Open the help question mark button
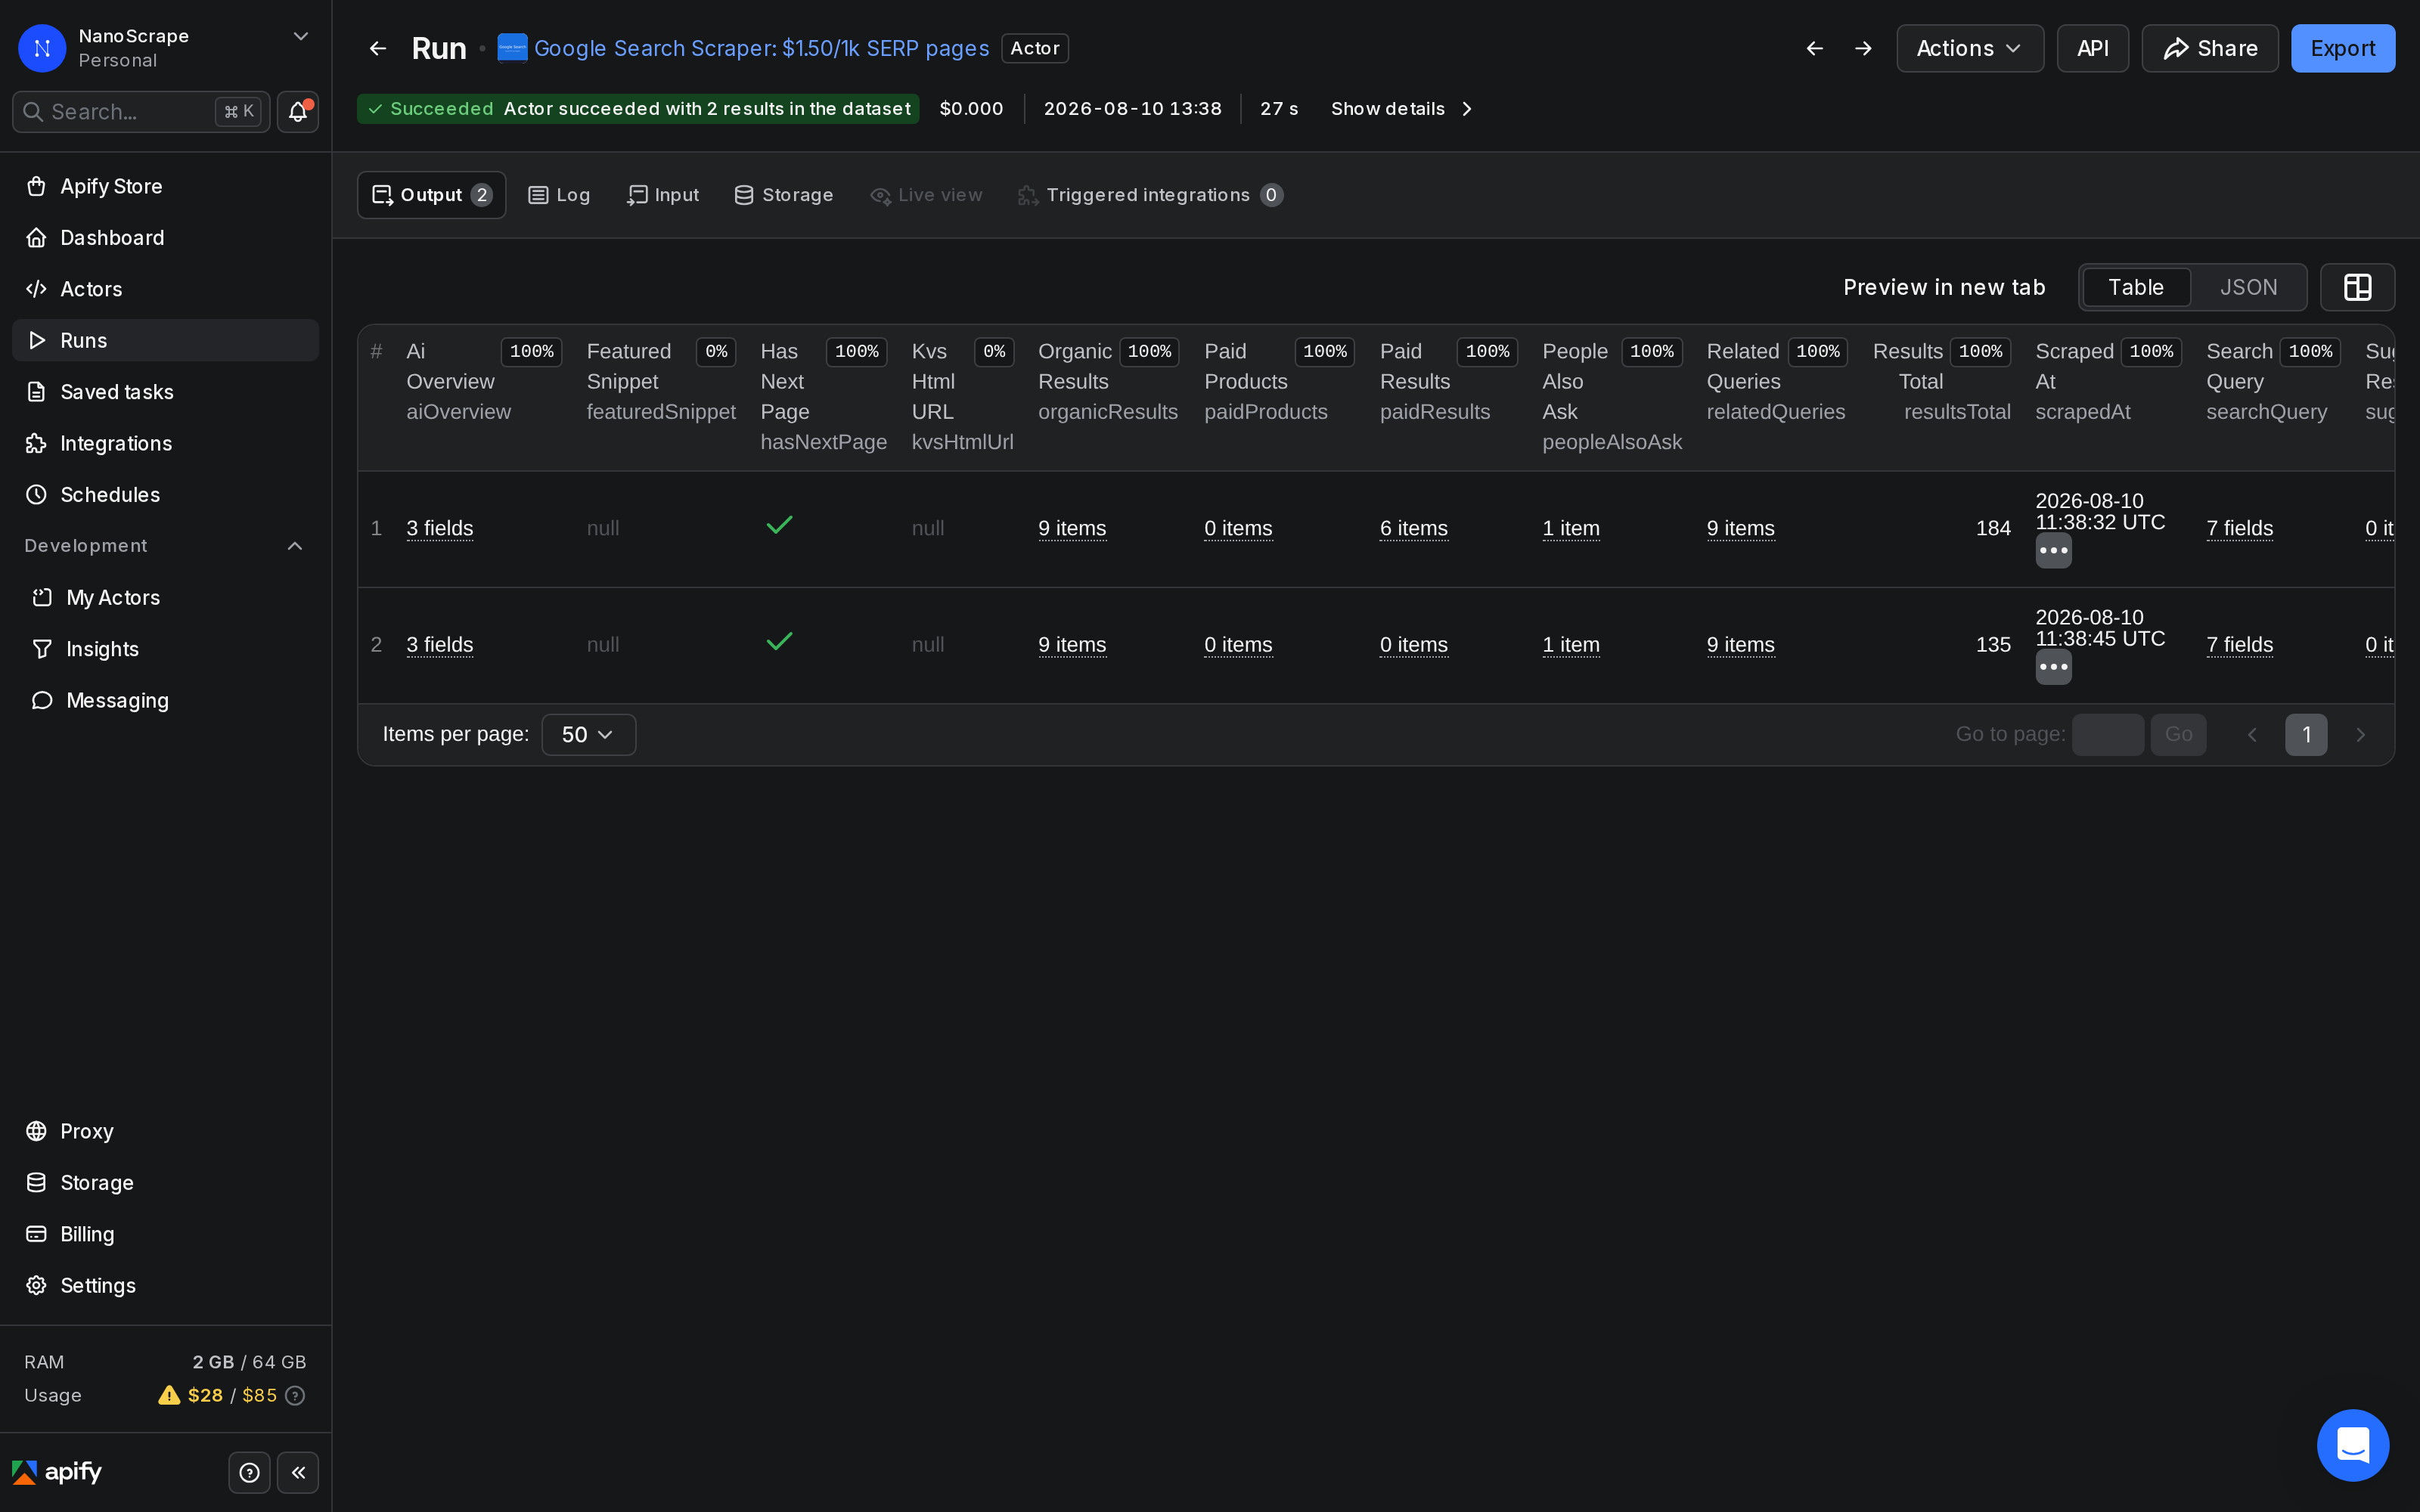 [x=249, y=1472]
